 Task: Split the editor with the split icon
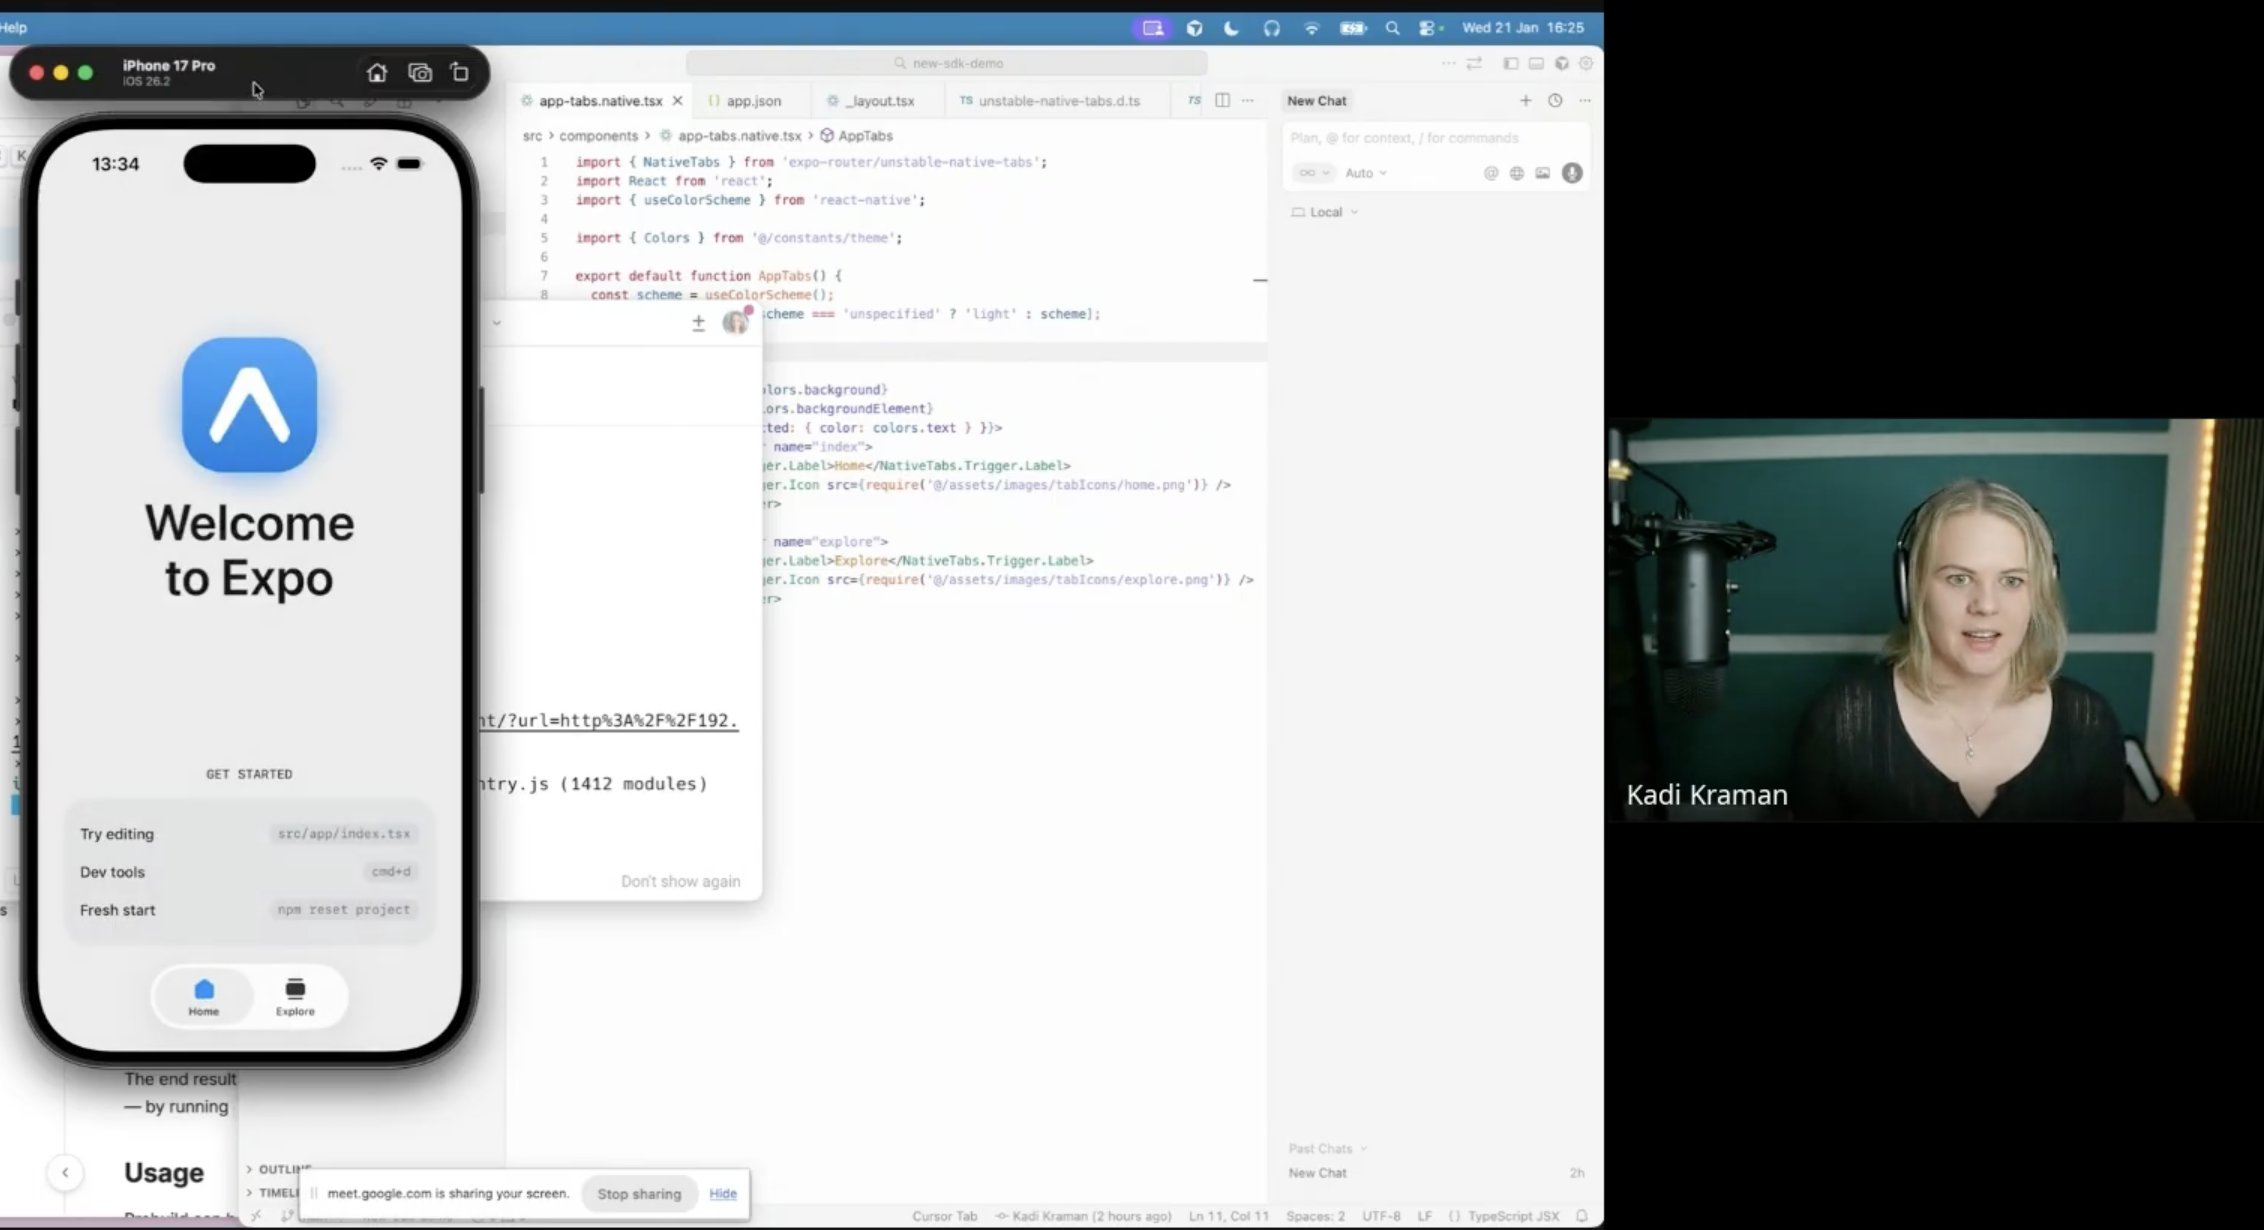click(1222, 100)
